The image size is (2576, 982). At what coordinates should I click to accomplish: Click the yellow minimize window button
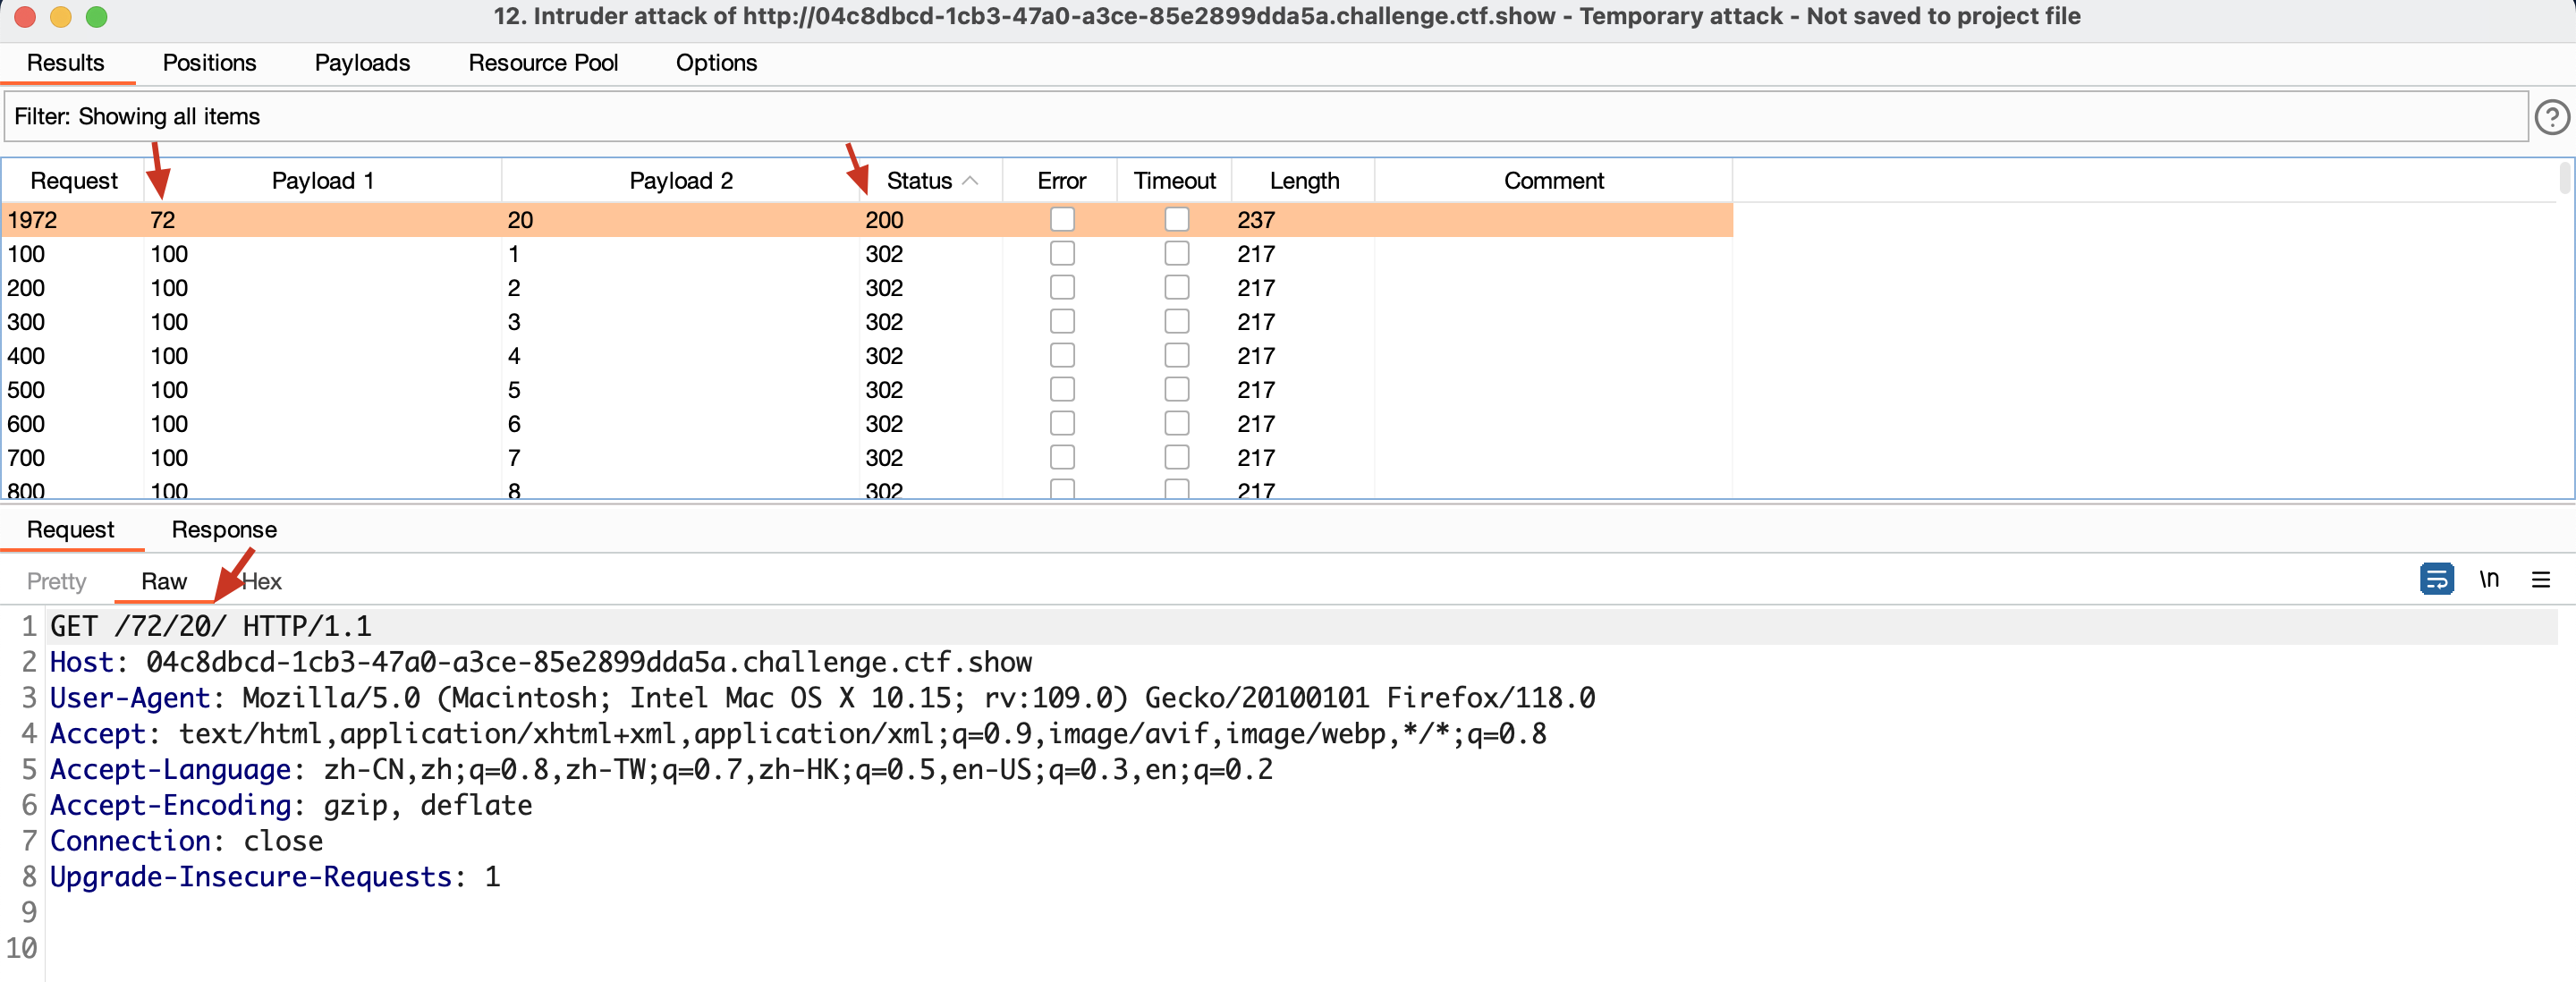point(60,17)
